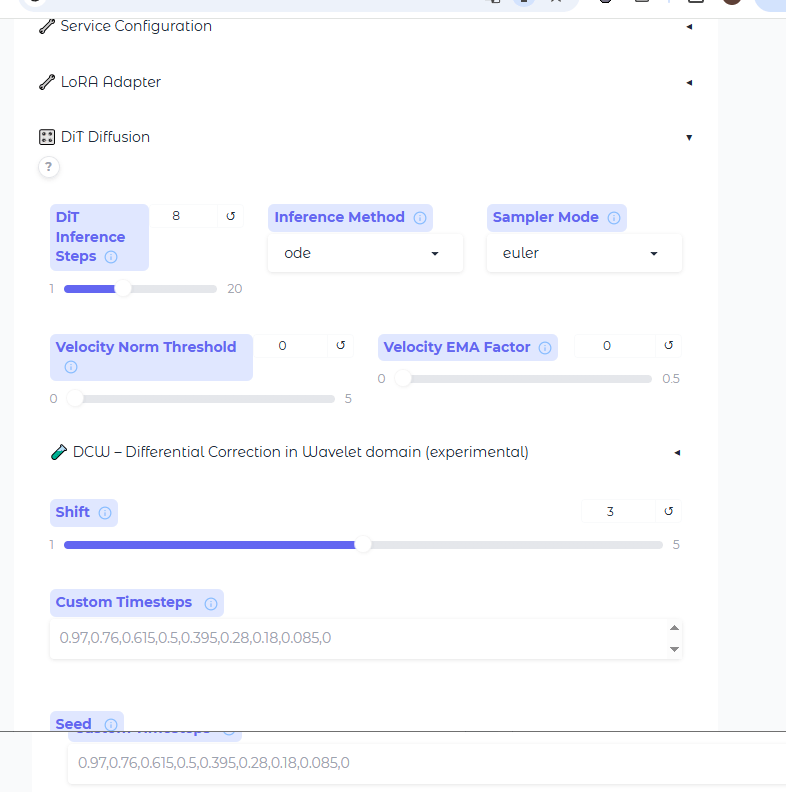Show info for Custom Timesteps
Viewport: 786px width, 792px height.
pos(211,604)
